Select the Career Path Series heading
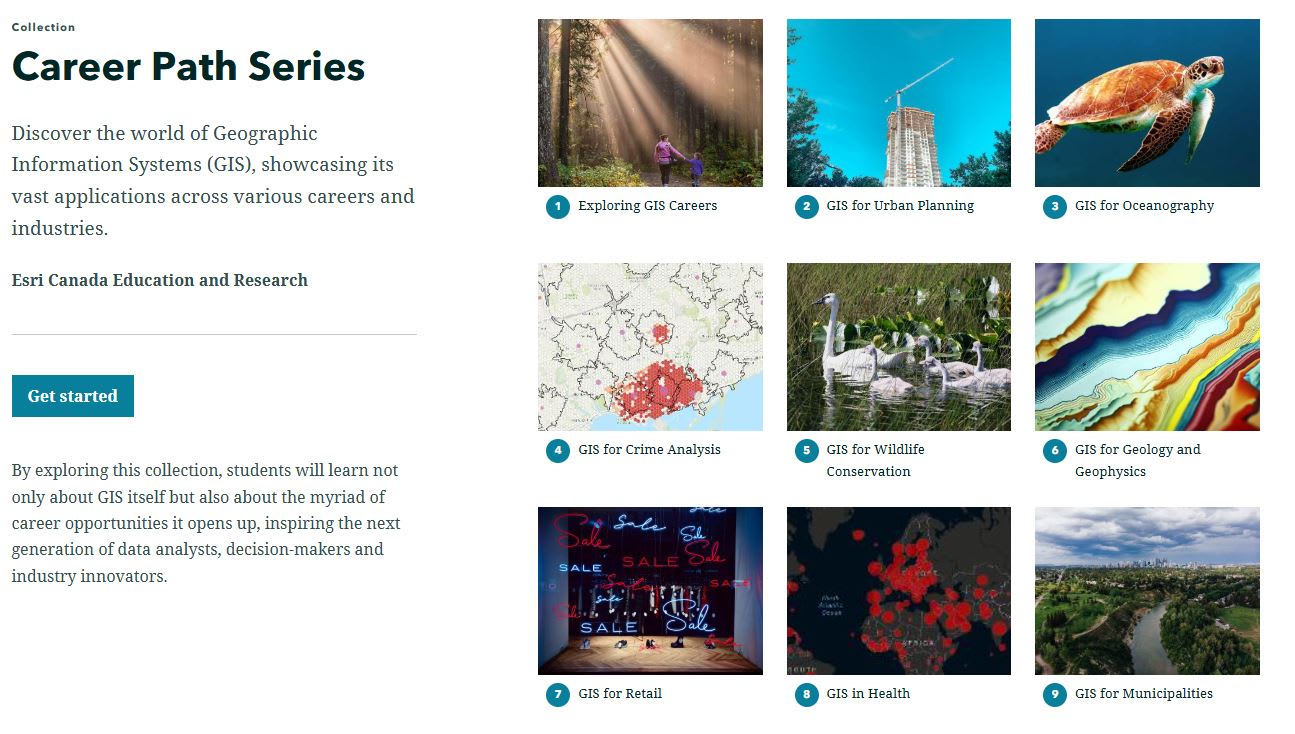Screen dimensions: 1295x734 click(187, 66)
